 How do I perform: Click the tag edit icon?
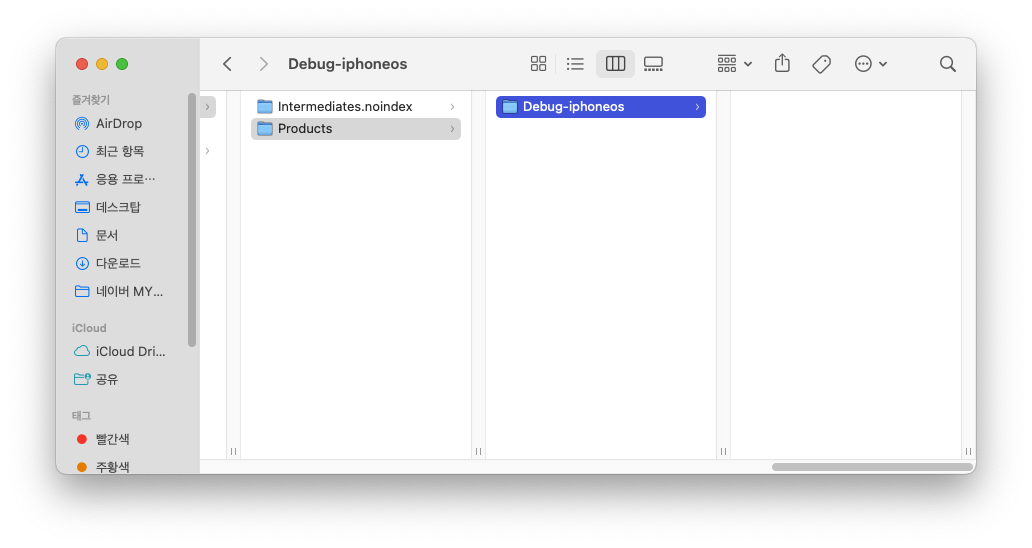tap(821, 64)
